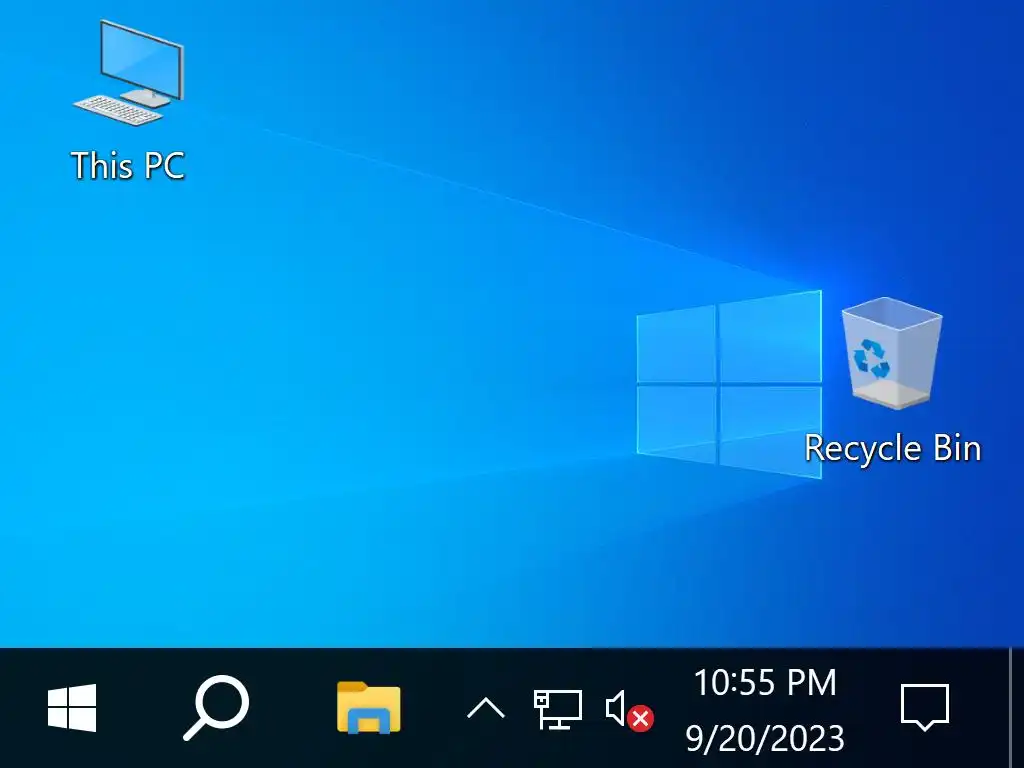
Task: Expand hidden system tray icons
Action: pos(486,708)
